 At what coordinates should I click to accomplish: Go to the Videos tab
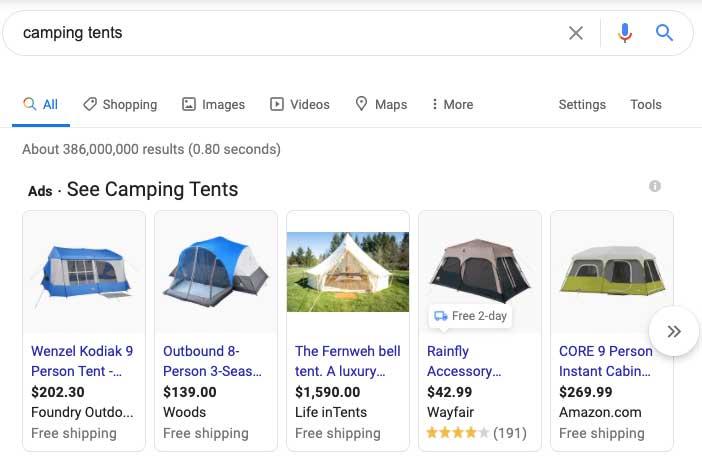300,104
